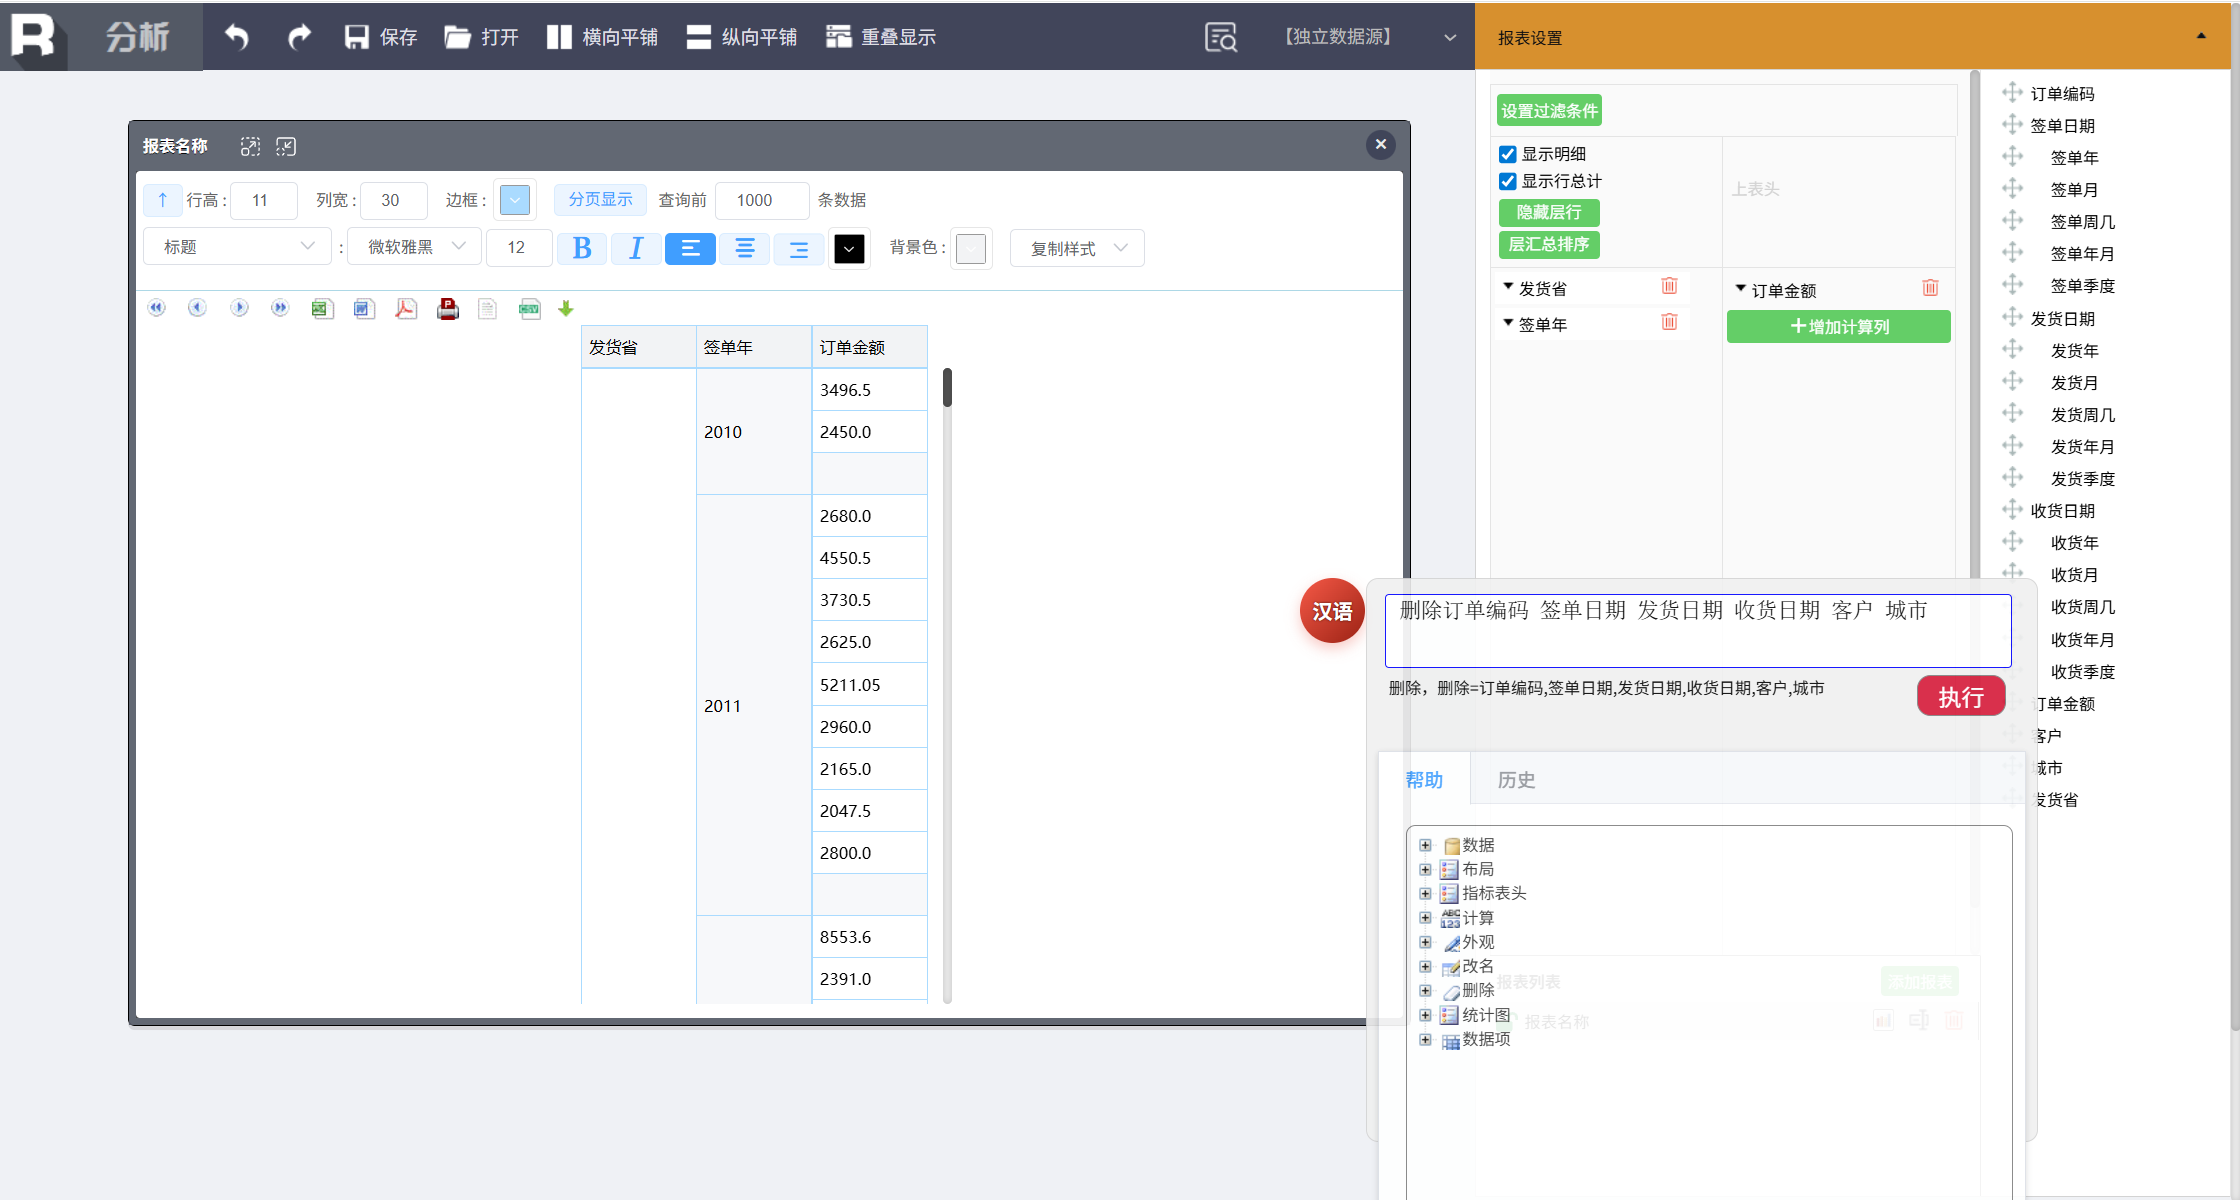
Task: Delete 发货省 row dimension trash icon
Action: [x=1669, y=287]
